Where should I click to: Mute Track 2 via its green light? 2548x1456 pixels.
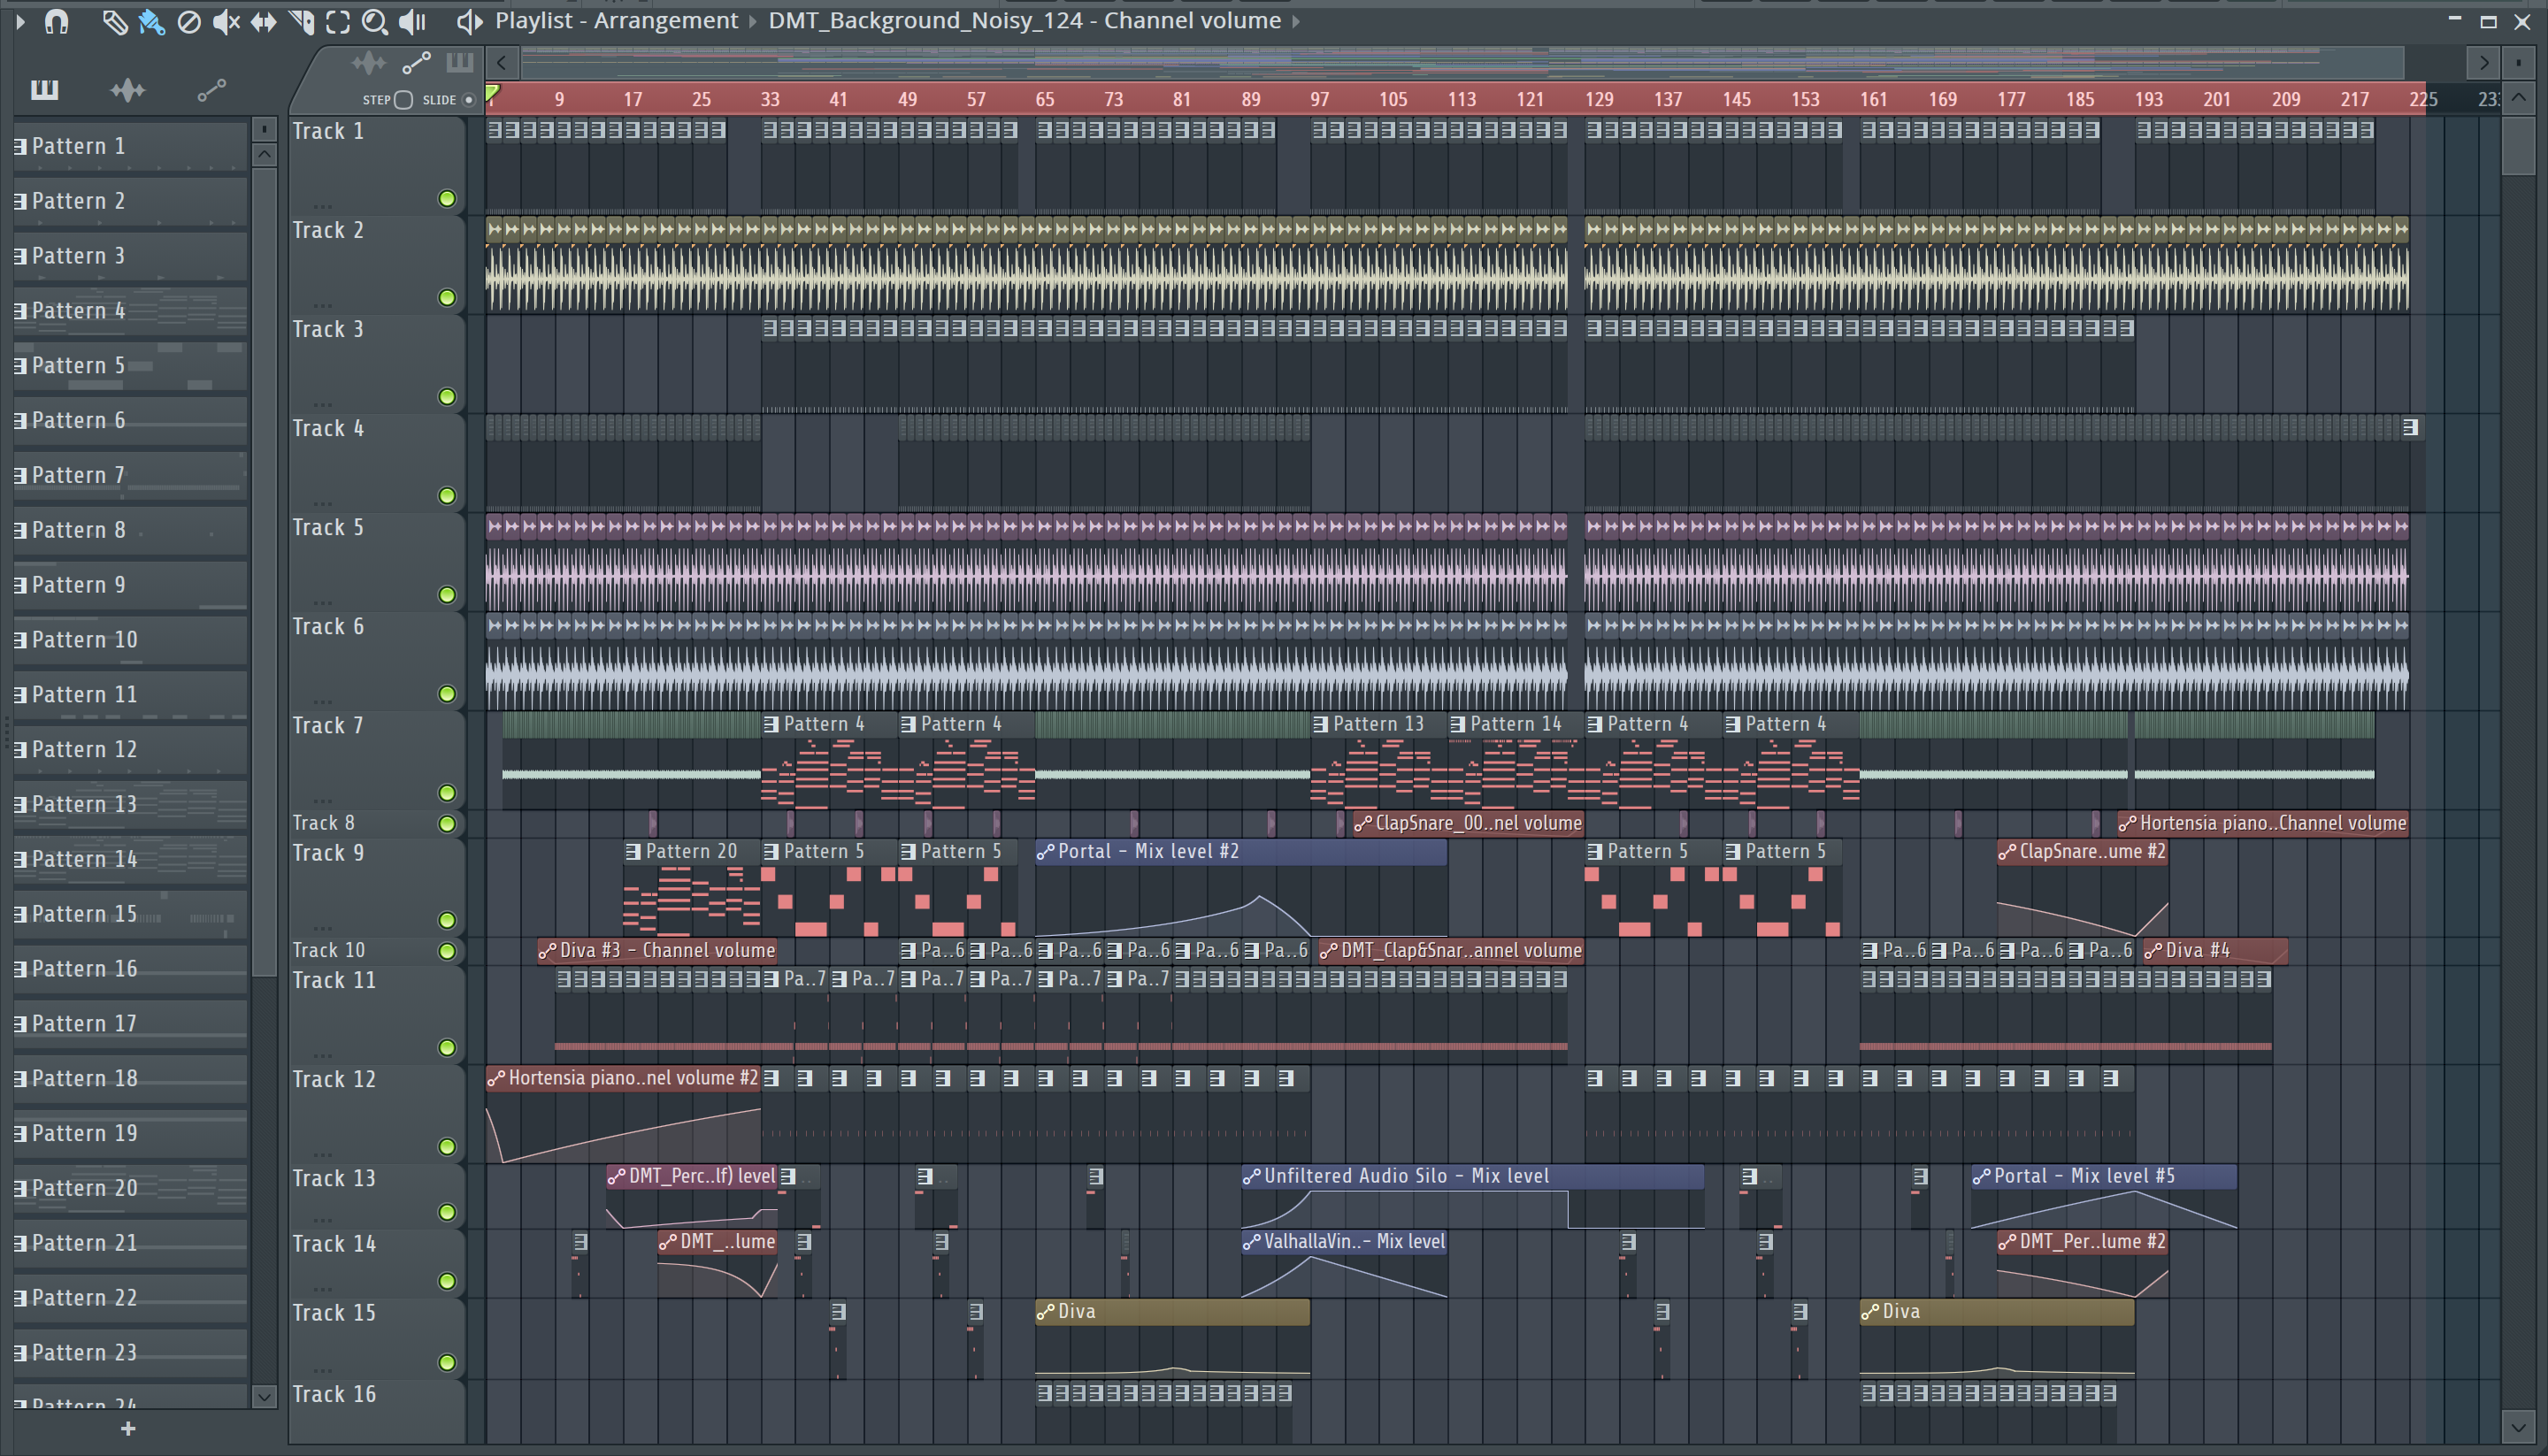point(447,298)
